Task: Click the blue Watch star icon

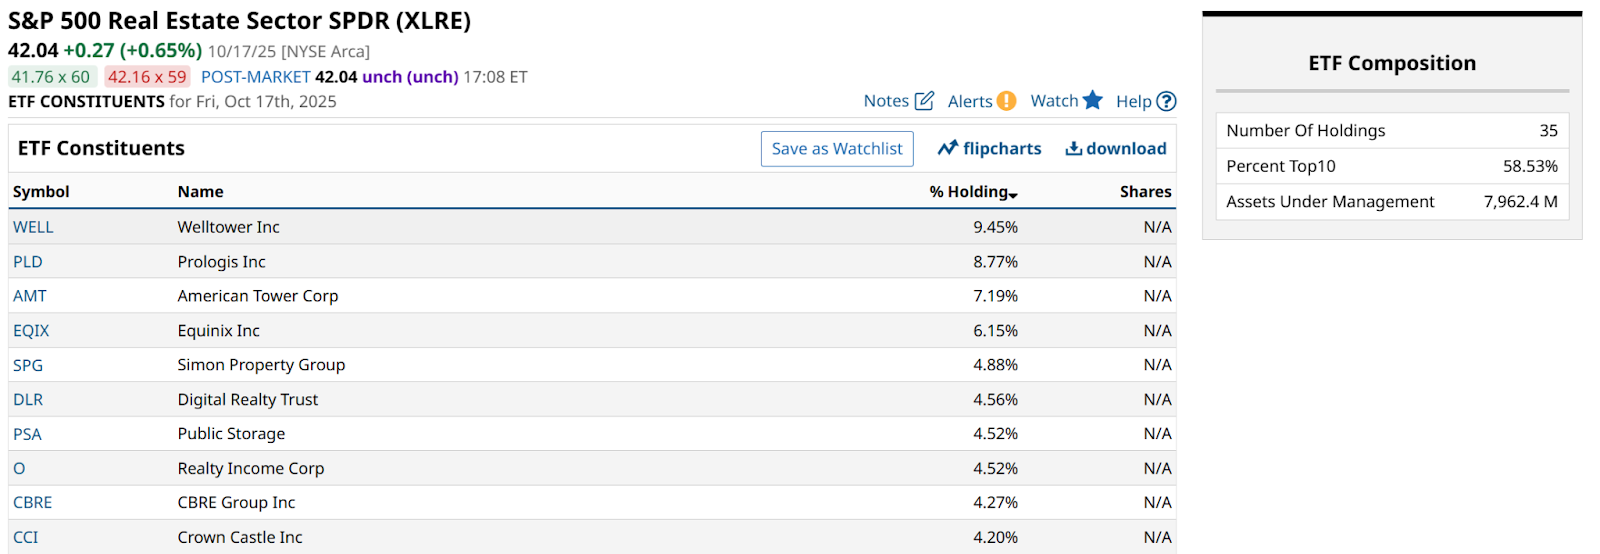Action: click(x=1093, y=100)
